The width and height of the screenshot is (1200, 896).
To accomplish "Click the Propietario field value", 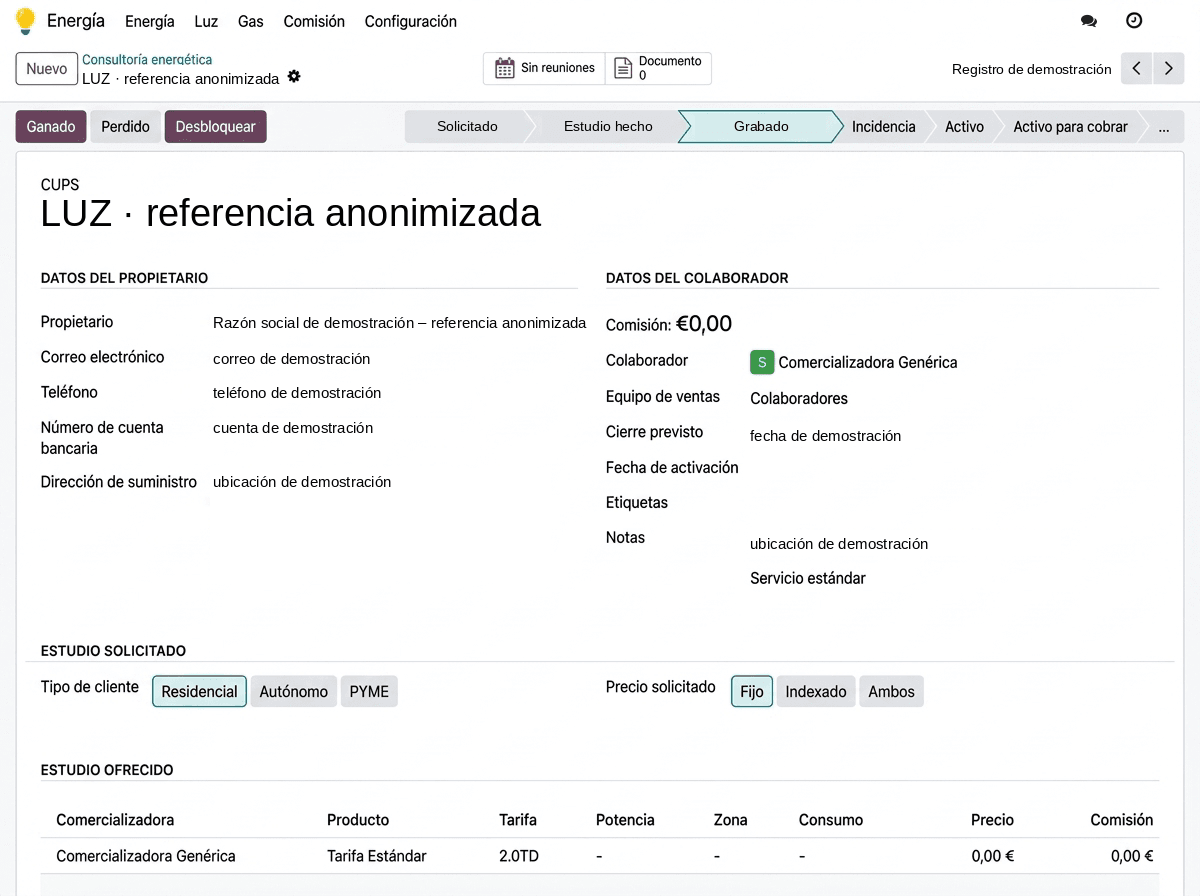I will coord(399,323).
